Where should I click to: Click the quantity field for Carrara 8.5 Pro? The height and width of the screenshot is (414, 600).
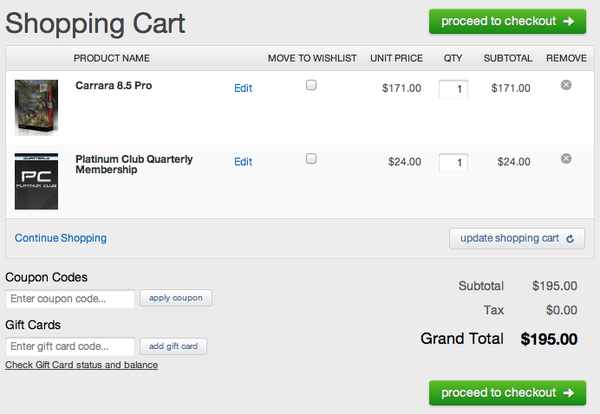(x=453, y=89)
